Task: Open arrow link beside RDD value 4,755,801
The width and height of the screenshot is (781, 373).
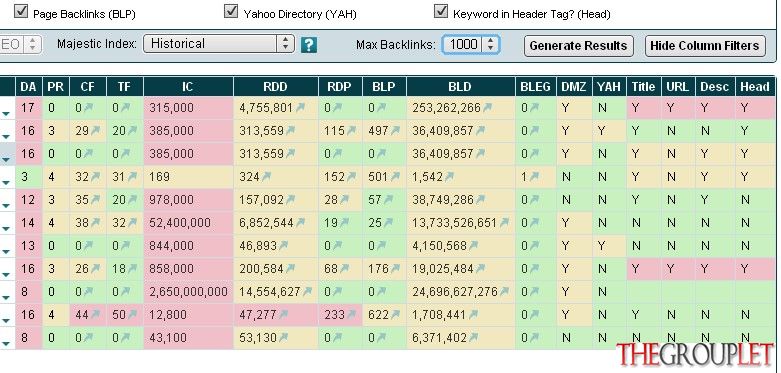Action: (x=300, y=108)
